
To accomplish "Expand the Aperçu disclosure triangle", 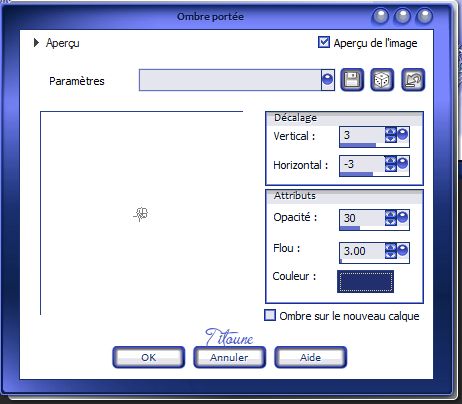I will (x=36, y=43).
